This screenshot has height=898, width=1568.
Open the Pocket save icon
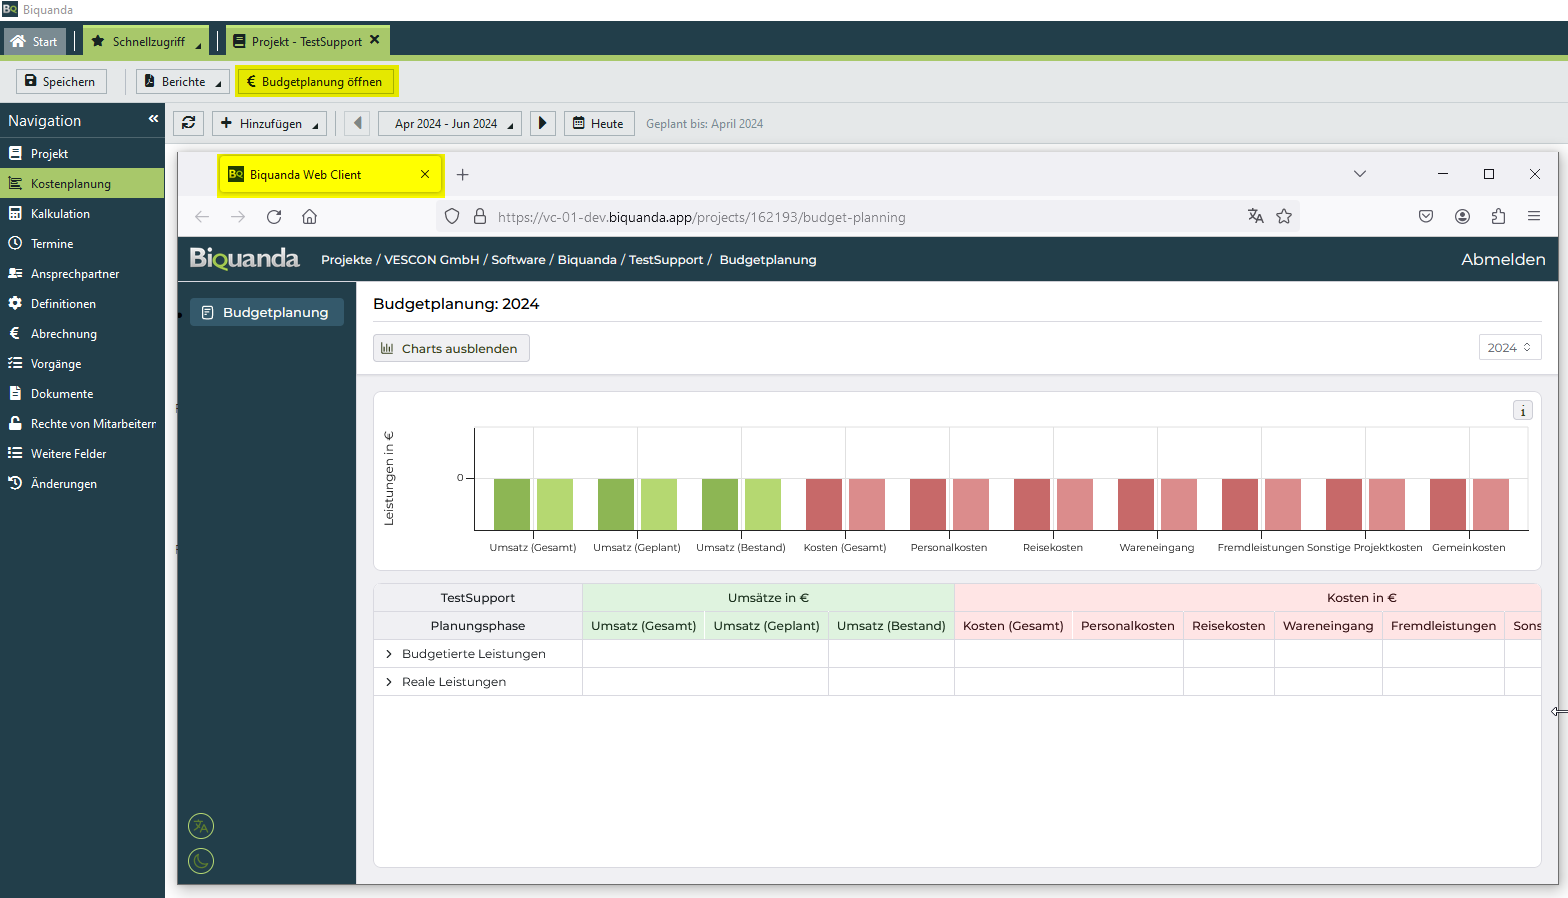pos(1426,216)
